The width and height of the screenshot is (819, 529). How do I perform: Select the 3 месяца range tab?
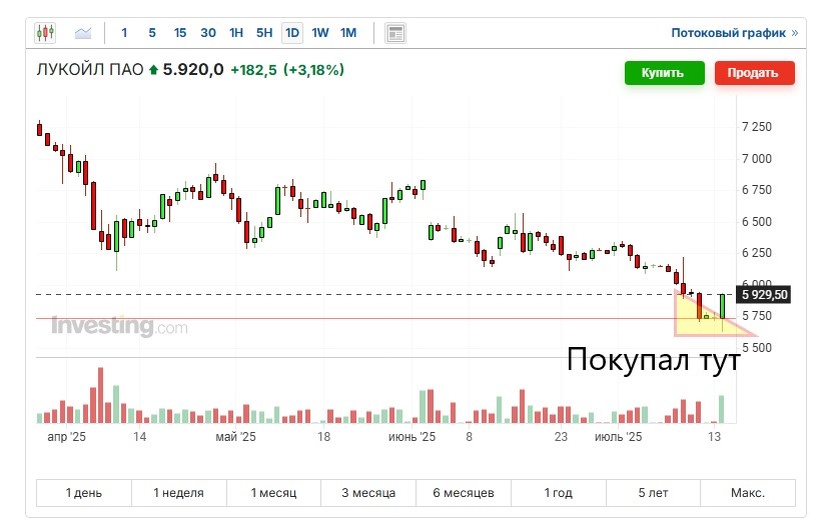368,492
